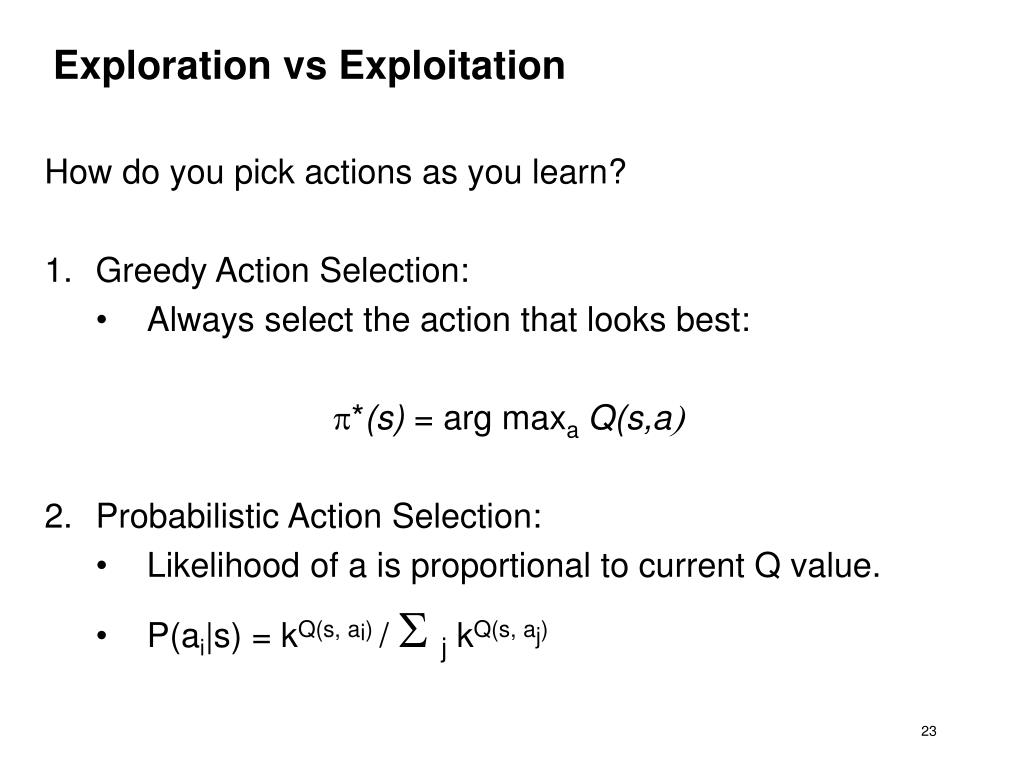Click the sigma summation symbol

[413, 630]
